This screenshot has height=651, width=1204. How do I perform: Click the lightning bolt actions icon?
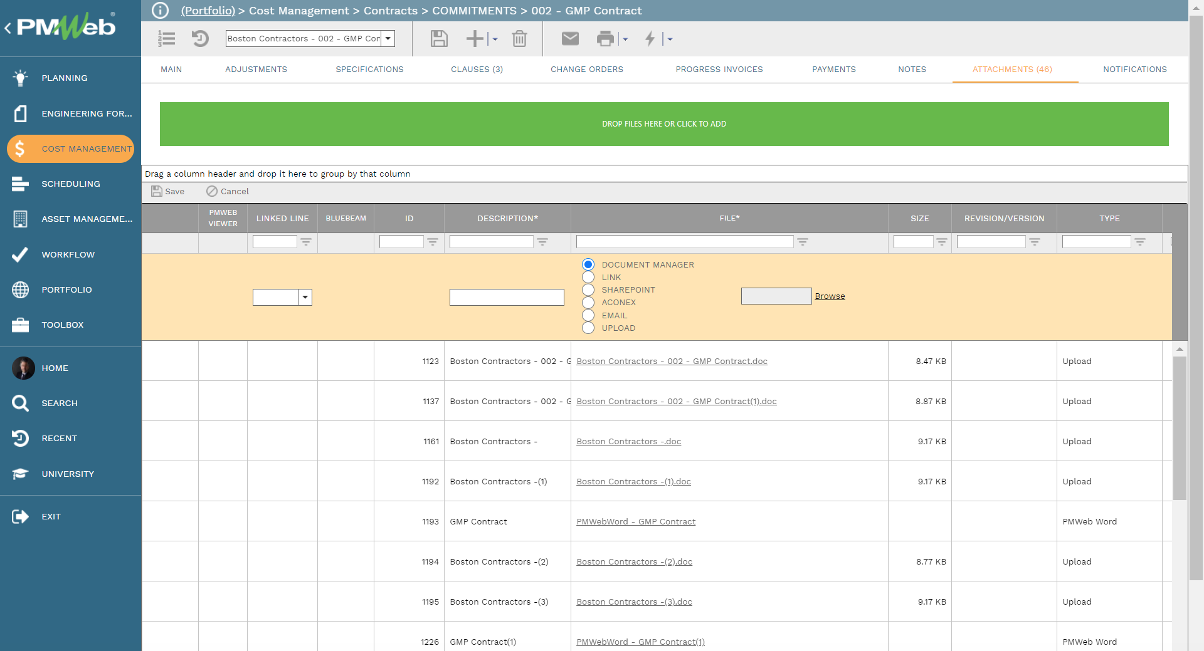click(650, 39)
